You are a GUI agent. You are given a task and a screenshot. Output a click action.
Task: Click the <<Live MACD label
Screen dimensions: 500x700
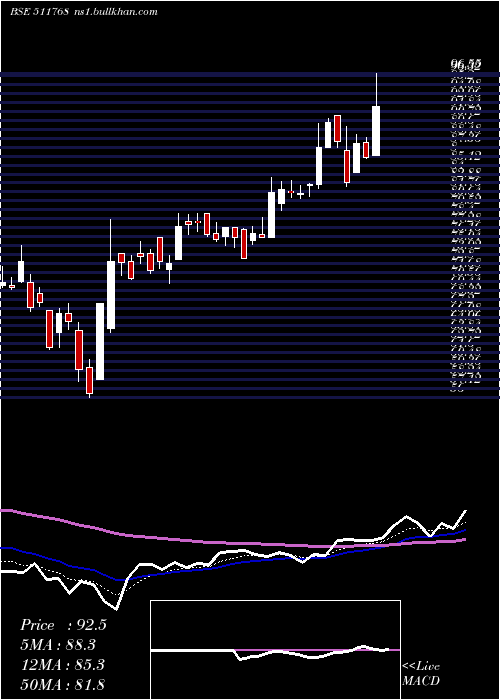pyautogui.click(x=421, y=674)
